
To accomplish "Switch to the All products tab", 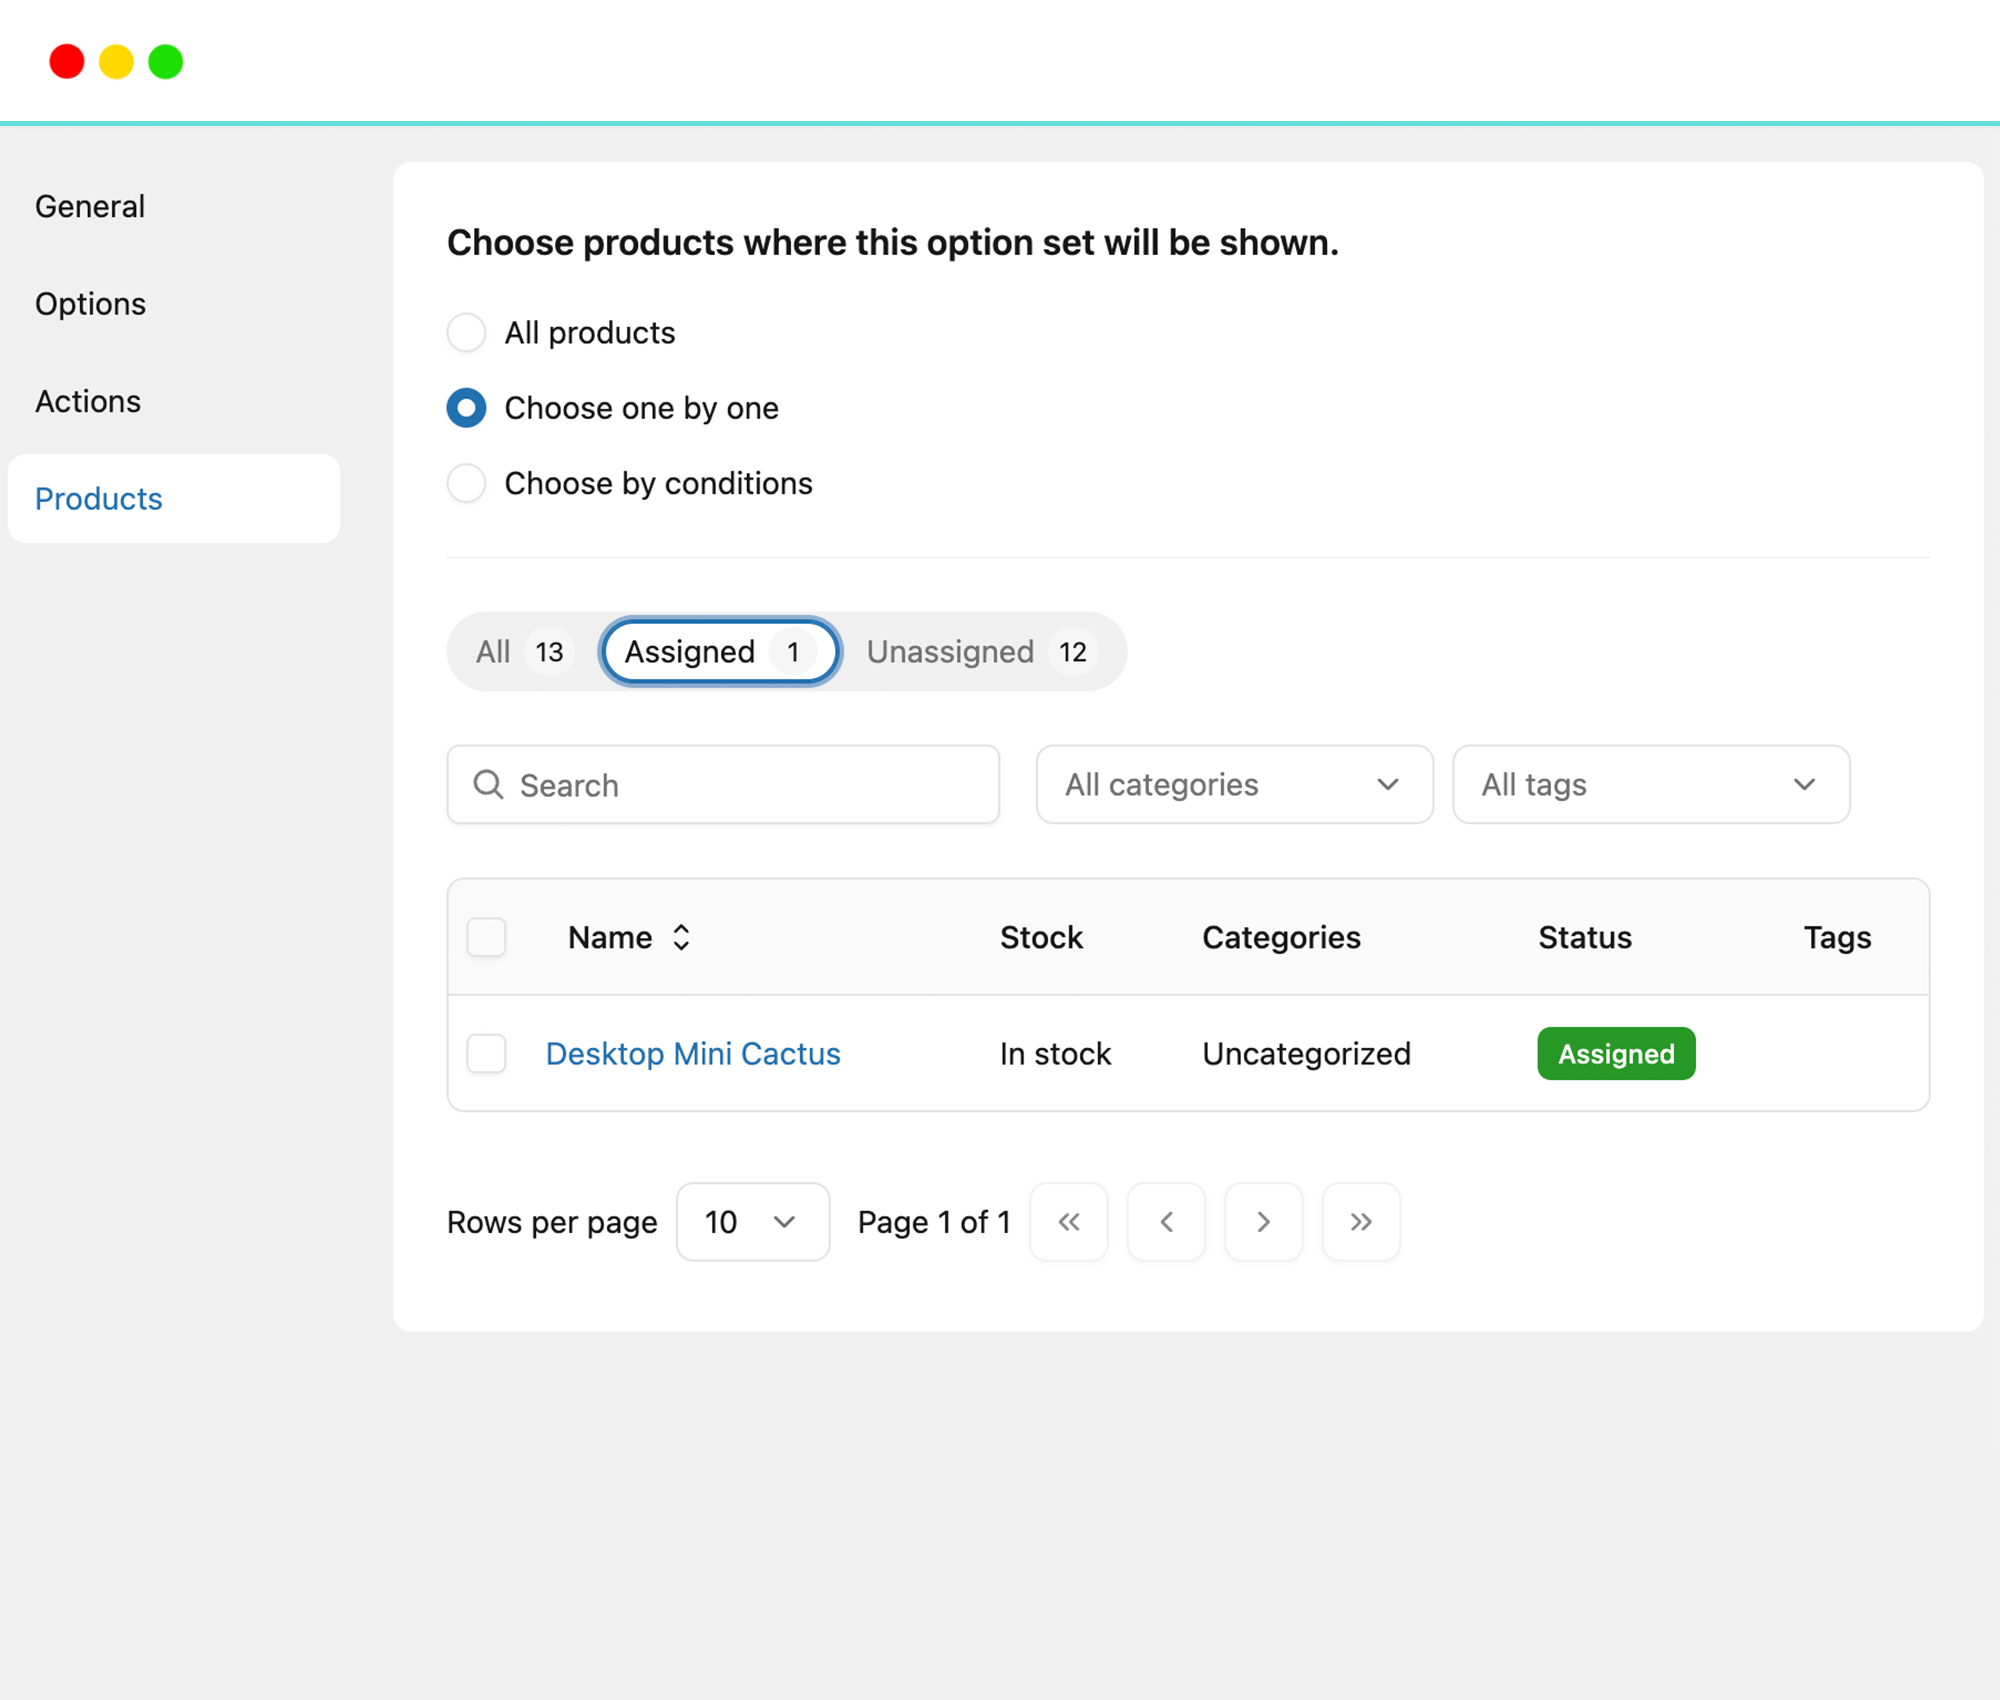I will (x=520, y=652).
